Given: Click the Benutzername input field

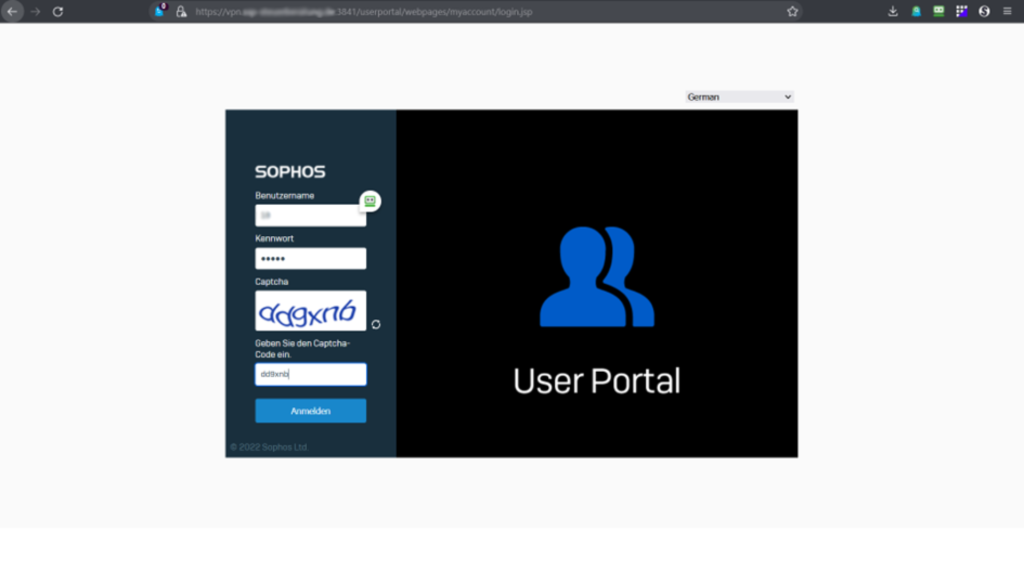Looking at the screenshot, I should [x=310, y=216].
